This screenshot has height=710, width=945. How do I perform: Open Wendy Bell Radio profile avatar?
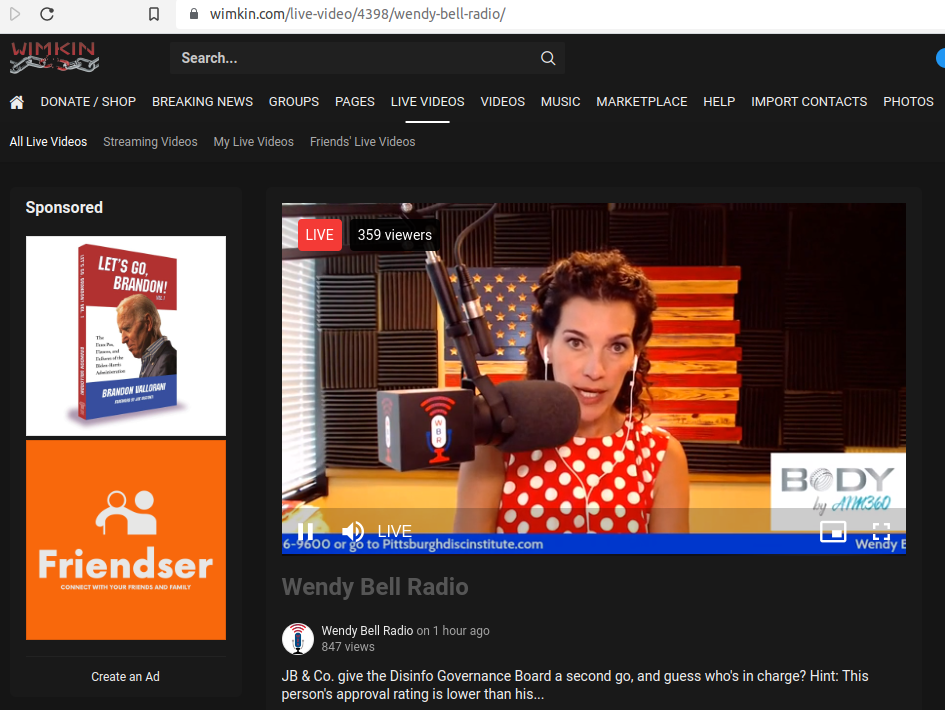tap(298, 639)
